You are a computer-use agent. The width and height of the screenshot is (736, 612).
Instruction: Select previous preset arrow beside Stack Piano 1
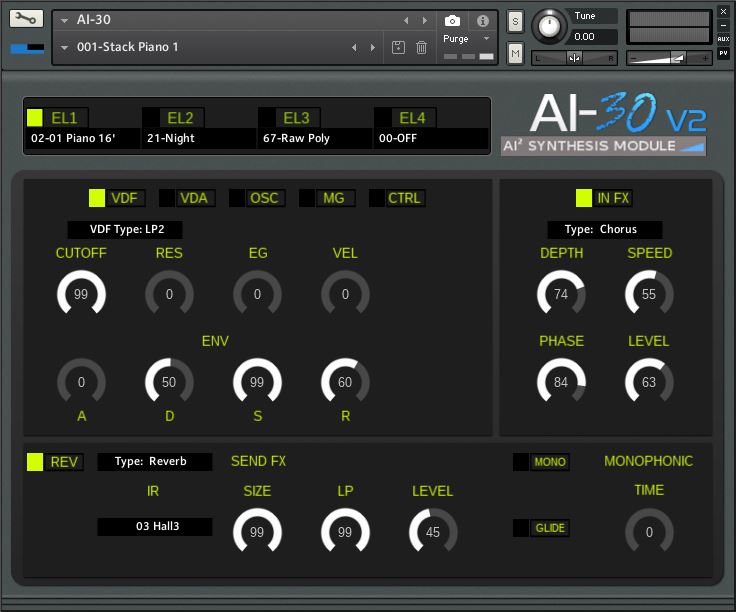354,47
